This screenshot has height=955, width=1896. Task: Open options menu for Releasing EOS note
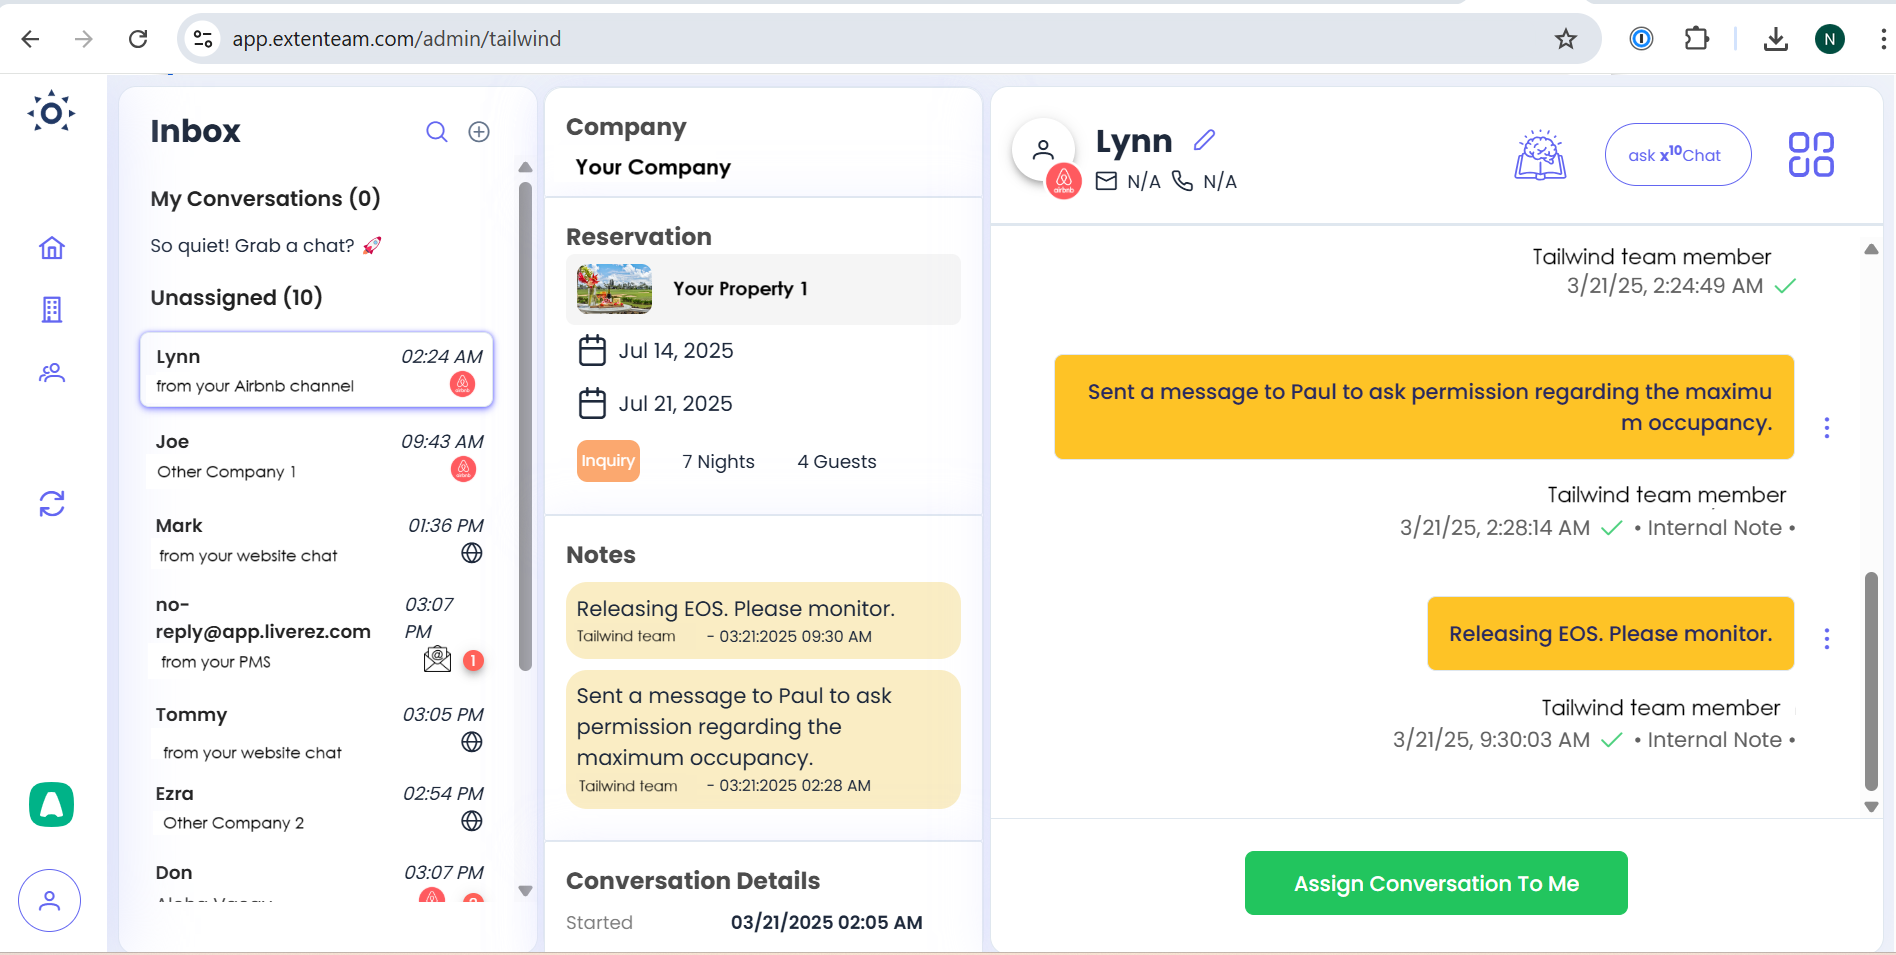(1827, 639)
